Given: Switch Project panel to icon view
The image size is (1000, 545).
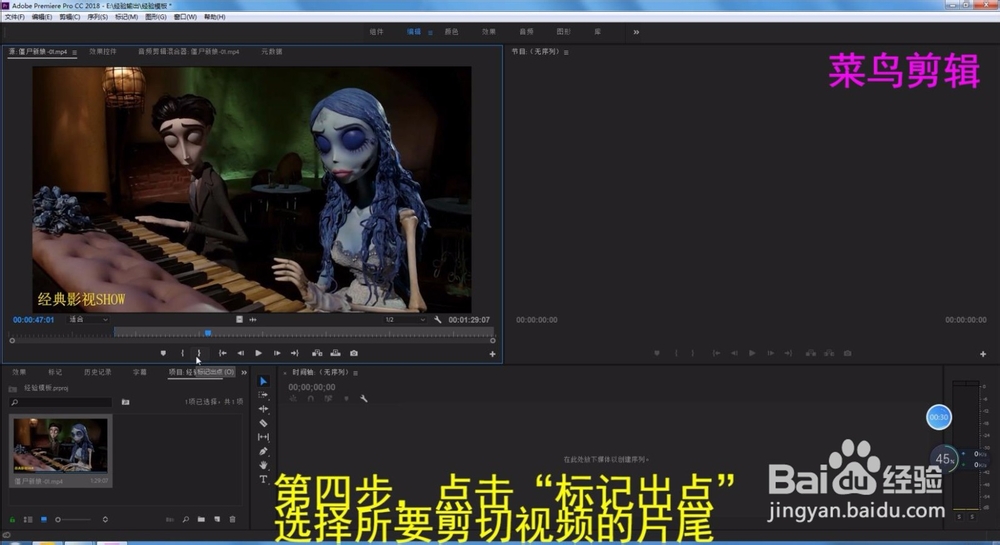Looking at the screenshot, I should [x=44, y=520].
